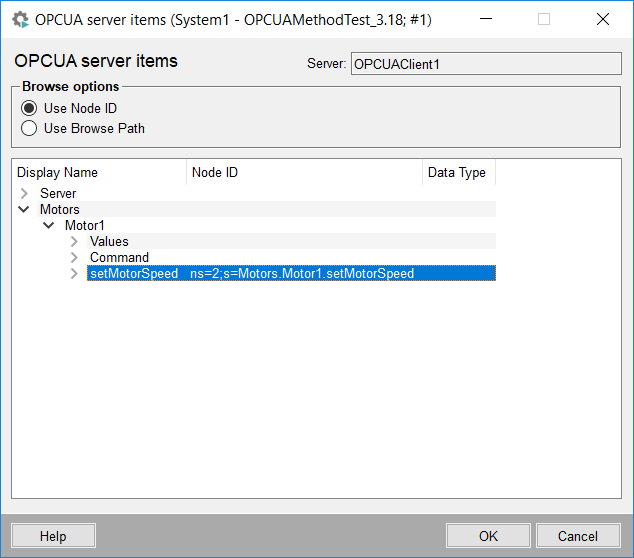Select the Motors tree item
The height and width of the screenshot is (558, 634).
pos(59,209)
